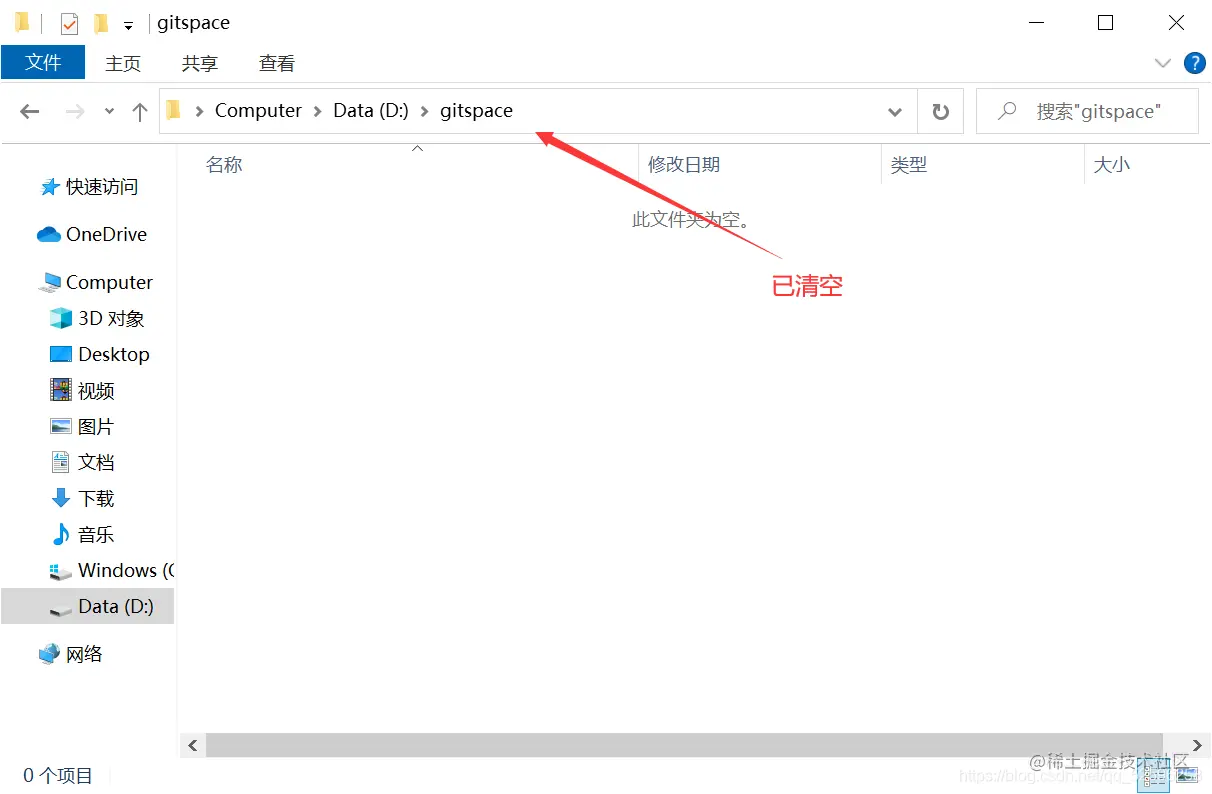Image resolution: width=1212 pixels, height=794 pixels.
Task: Click the horizontal scrollbar left arrow
Action: (193, 745)
